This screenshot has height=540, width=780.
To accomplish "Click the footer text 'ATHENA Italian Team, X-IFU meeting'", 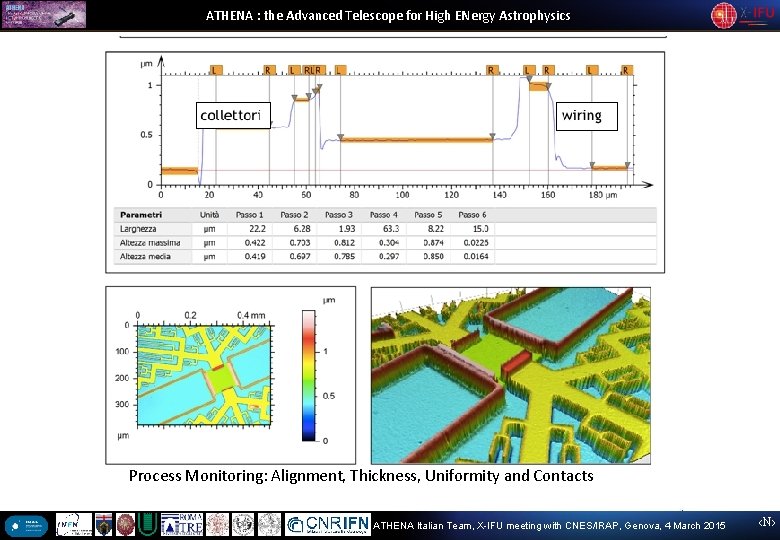I will [549, 526].
